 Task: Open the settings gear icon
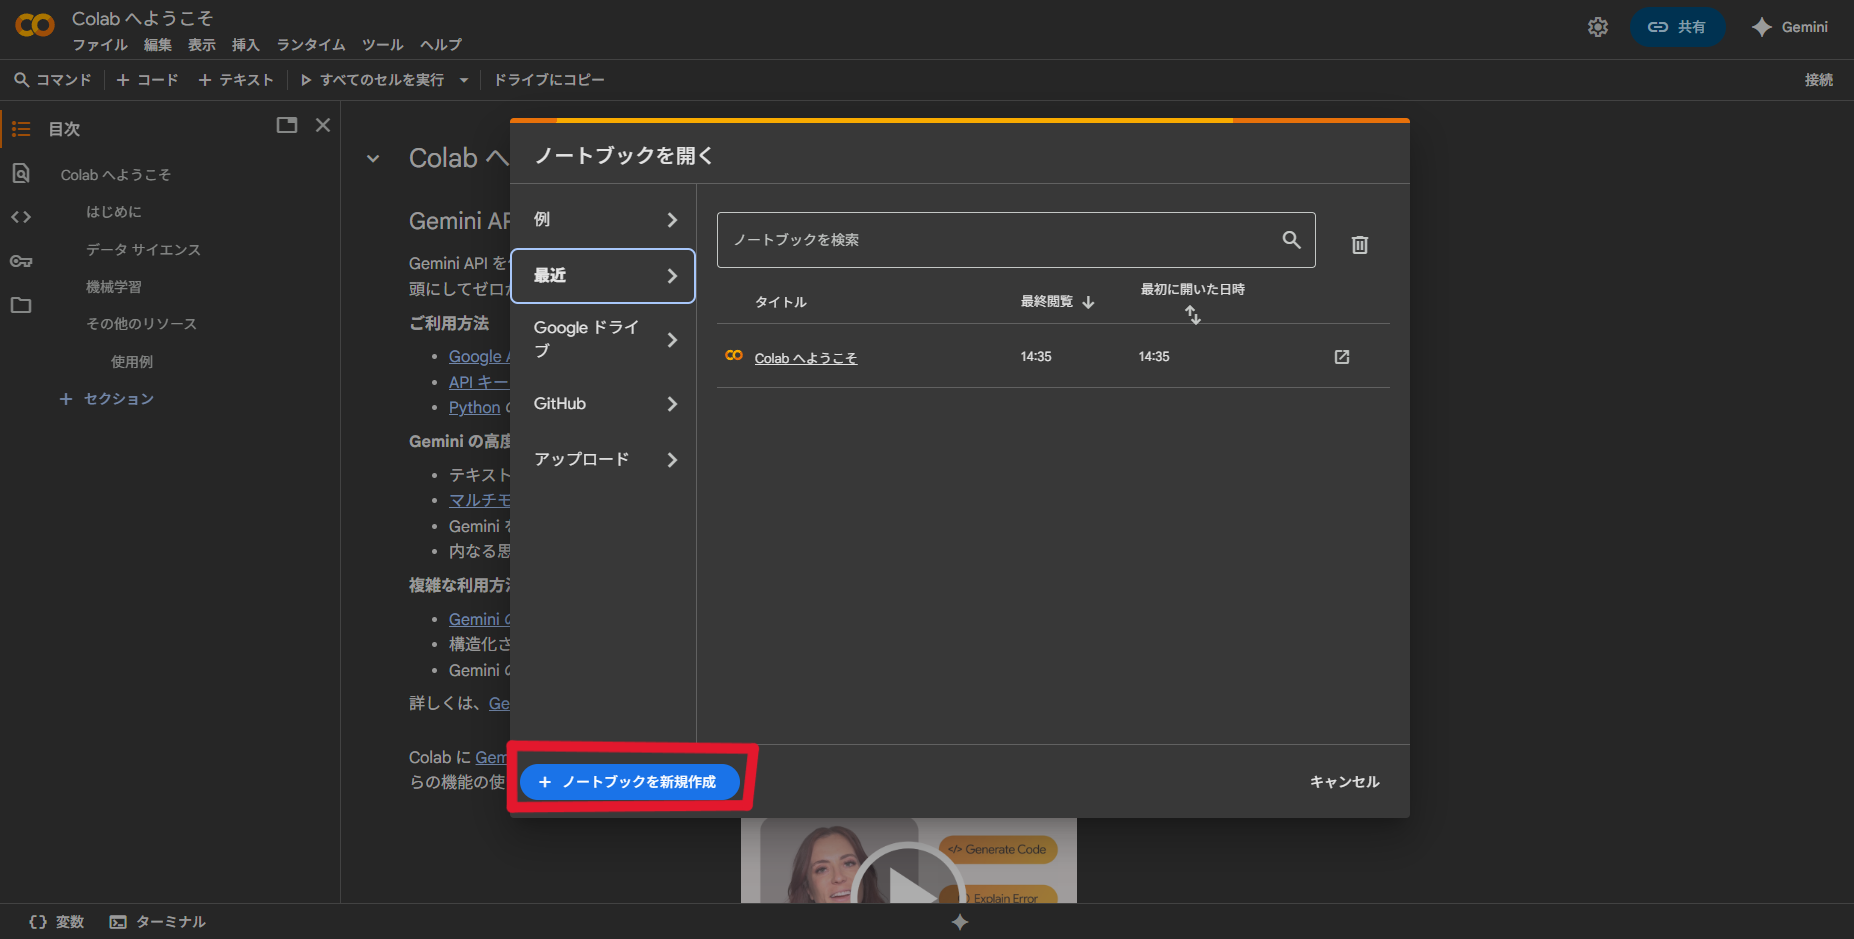pyautogui.click(x=1597, y=27)
